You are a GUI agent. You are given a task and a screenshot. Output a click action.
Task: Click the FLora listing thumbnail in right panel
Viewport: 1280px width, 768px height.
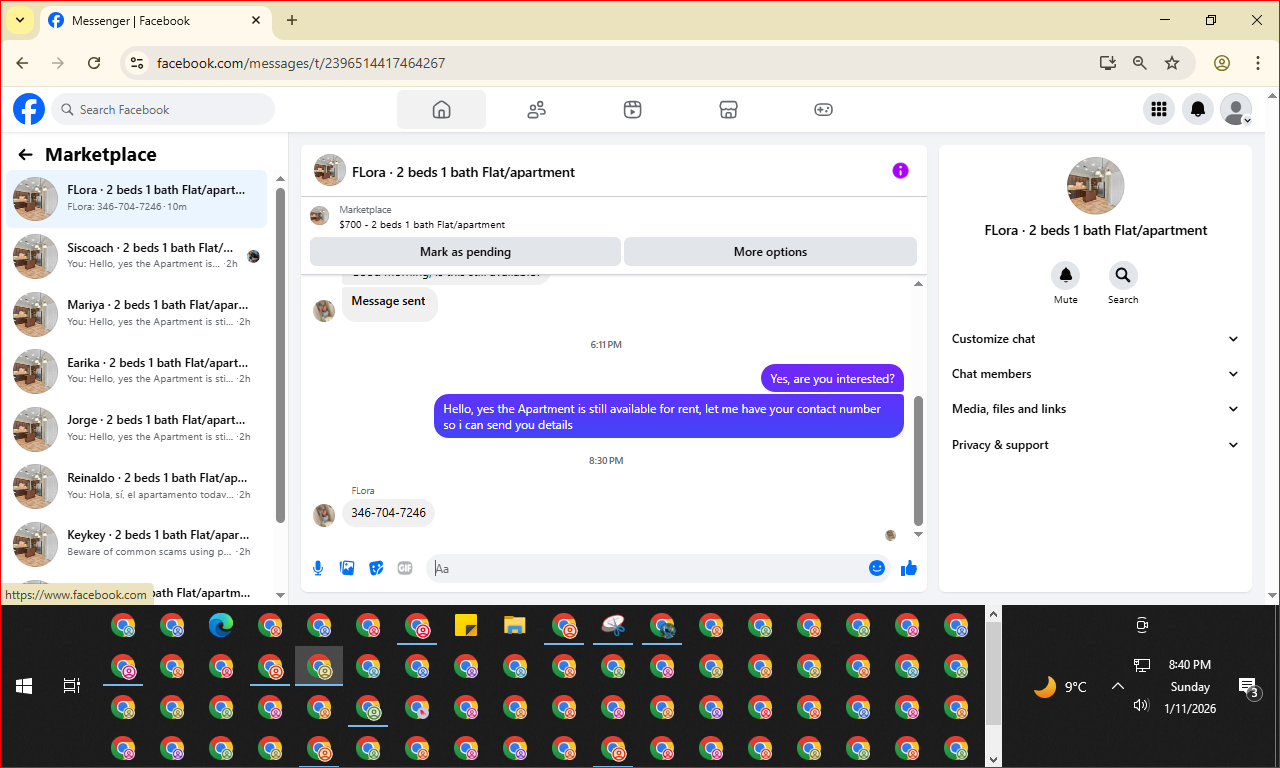tap(1096, 186)
